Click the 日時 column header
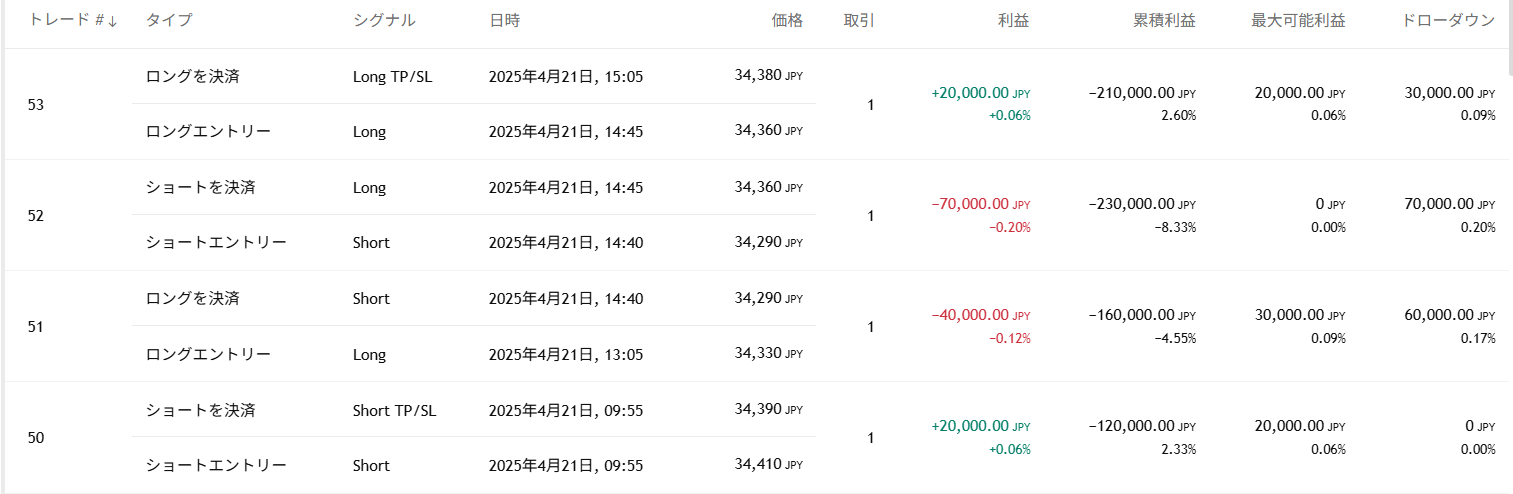This screenshot has height=494, width=1513. [504, 20]
